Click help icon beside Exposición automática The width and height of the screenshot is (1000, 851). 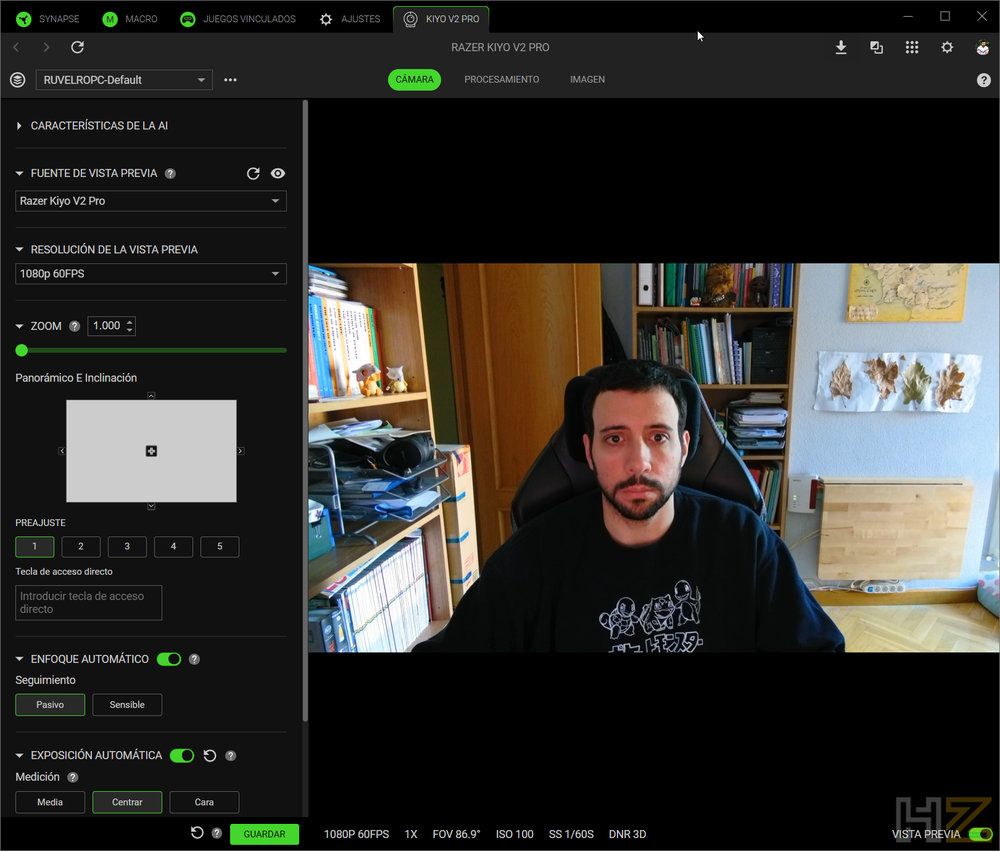[x=231, y=755]
